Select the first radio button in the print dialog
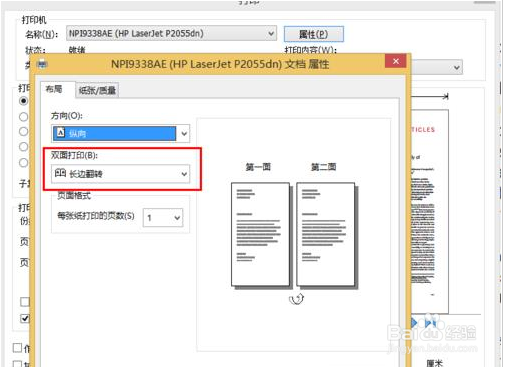This screenshot has height=367, width=505. click(23, 101)
